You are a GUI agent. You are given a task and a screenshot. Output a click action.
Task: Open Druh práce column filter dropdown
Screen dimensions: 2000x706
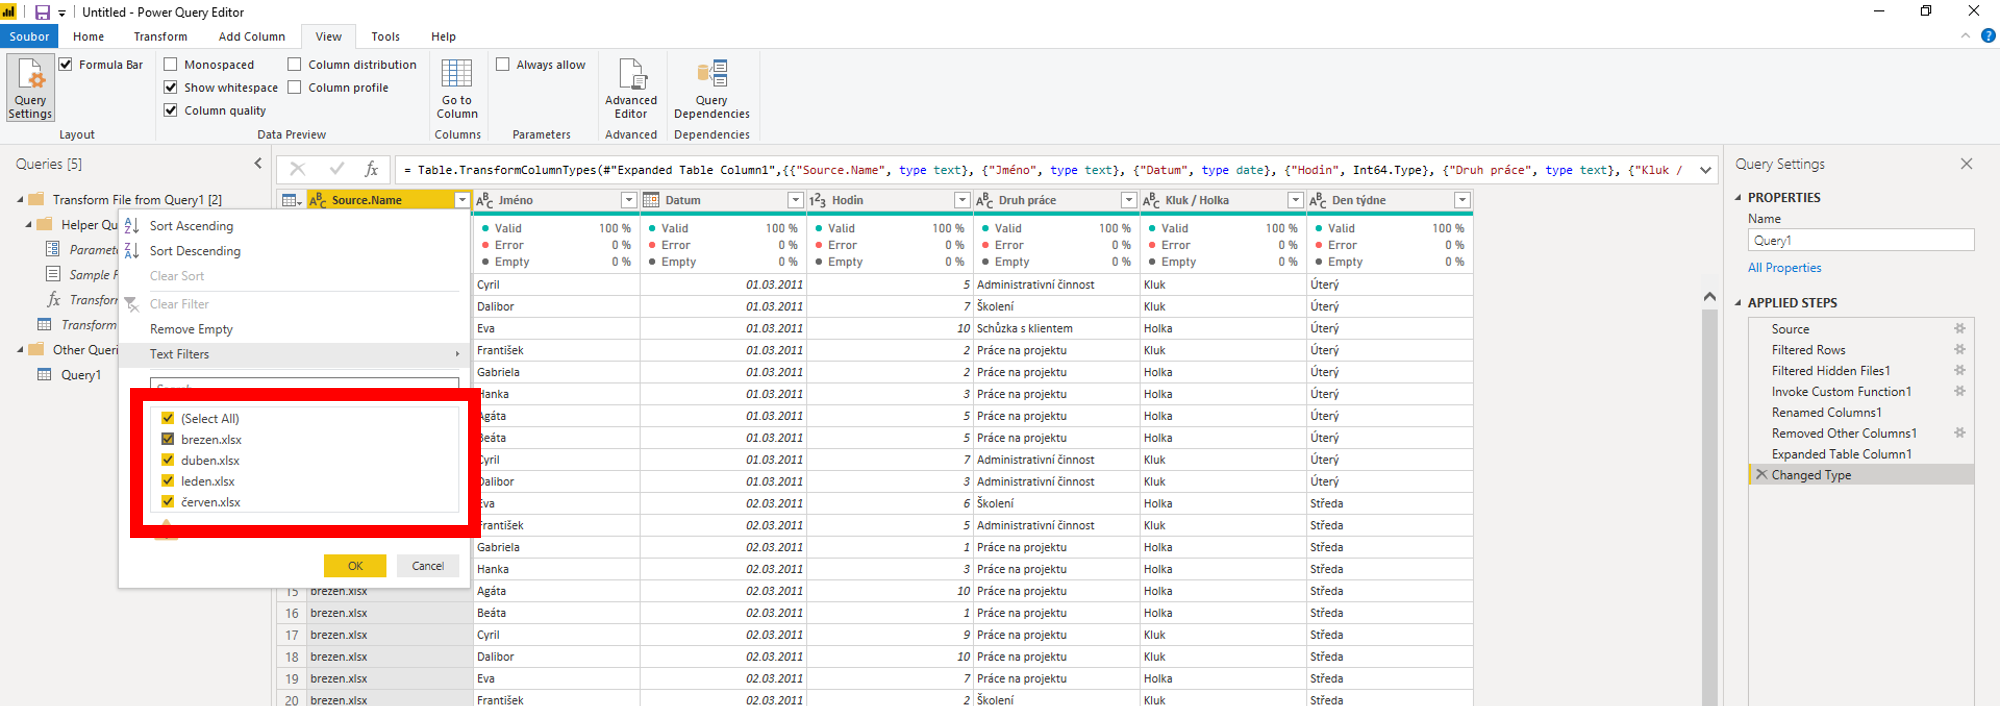click(1129, 200)
